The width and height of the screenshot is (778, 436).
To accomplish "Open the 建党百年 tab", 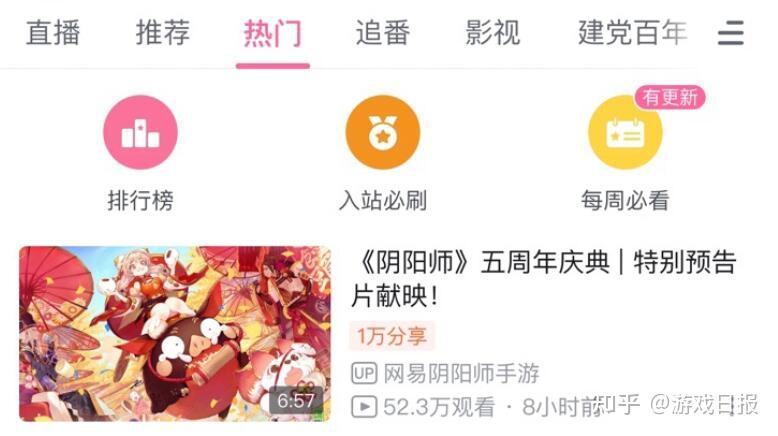I will coord(633,33).
